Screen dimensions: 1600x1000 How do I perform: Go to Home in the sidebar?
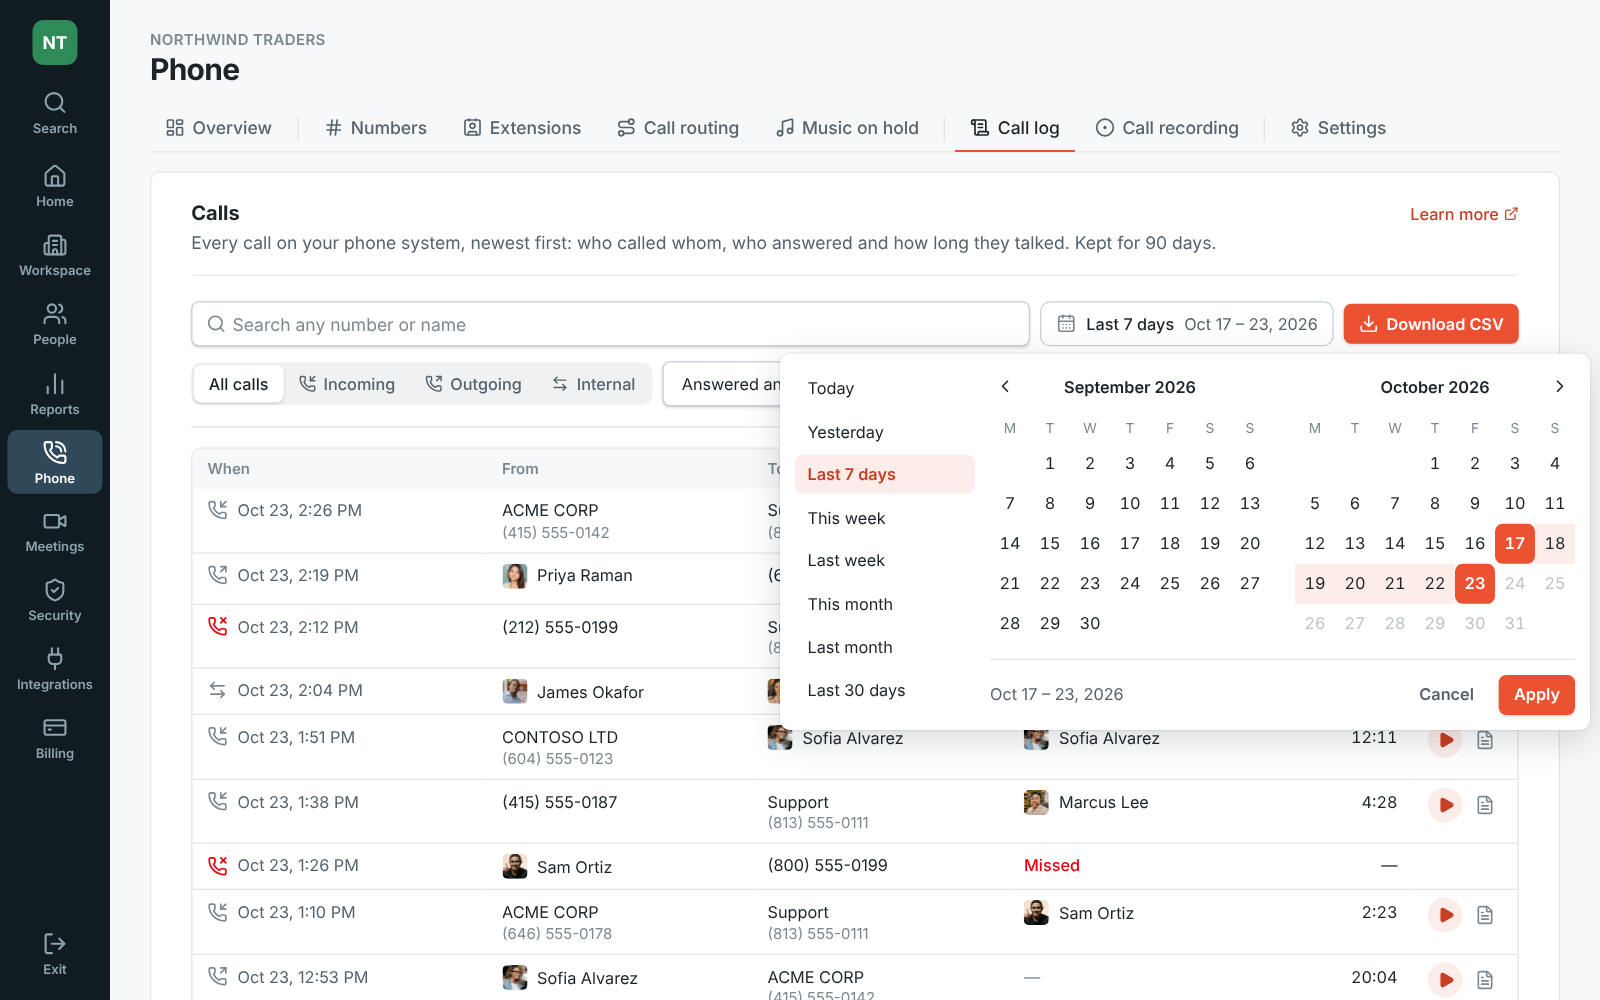pyautogui.click(x=55, y=187)
